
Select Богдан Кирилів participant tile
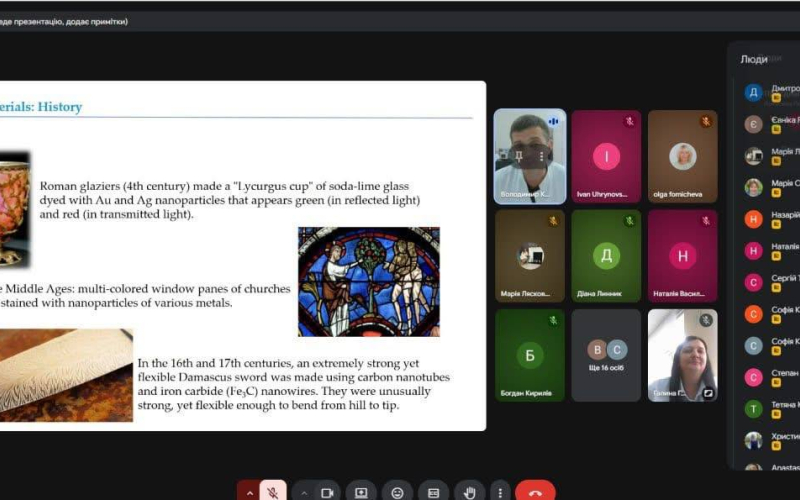(530, 355)
